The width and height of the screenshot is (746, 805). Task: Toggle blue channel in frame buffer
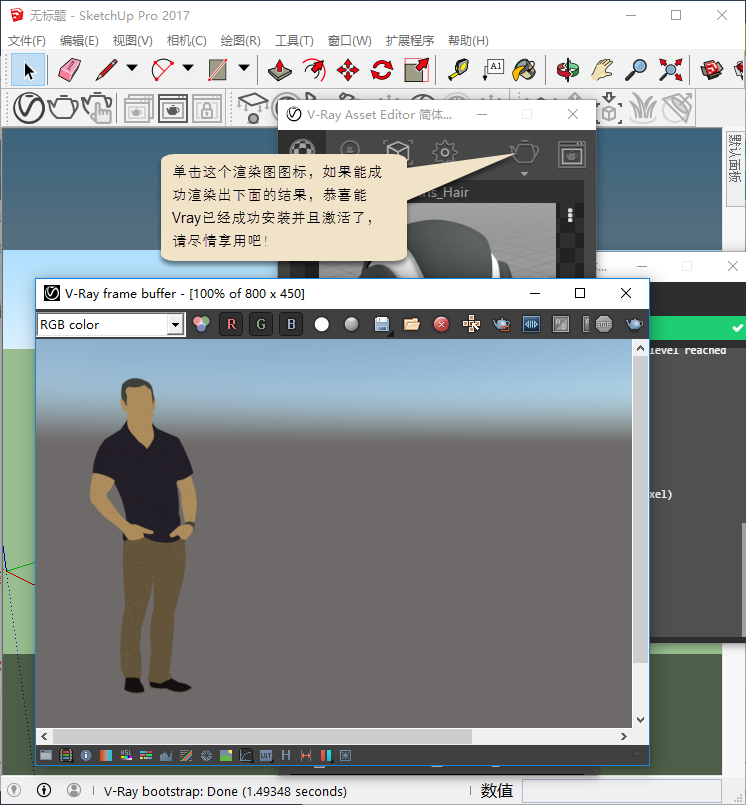point(291,324)
